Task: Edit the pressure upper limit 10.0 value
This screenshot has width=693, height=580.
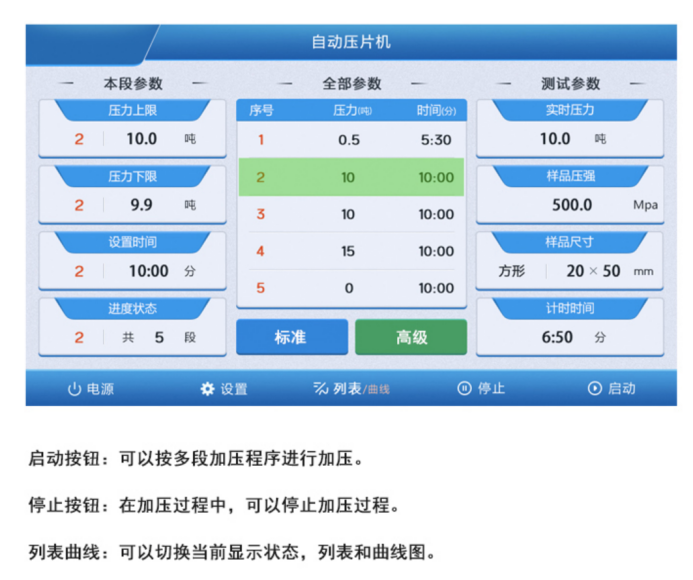Action: pyautogui.click(x=141, y=139)
